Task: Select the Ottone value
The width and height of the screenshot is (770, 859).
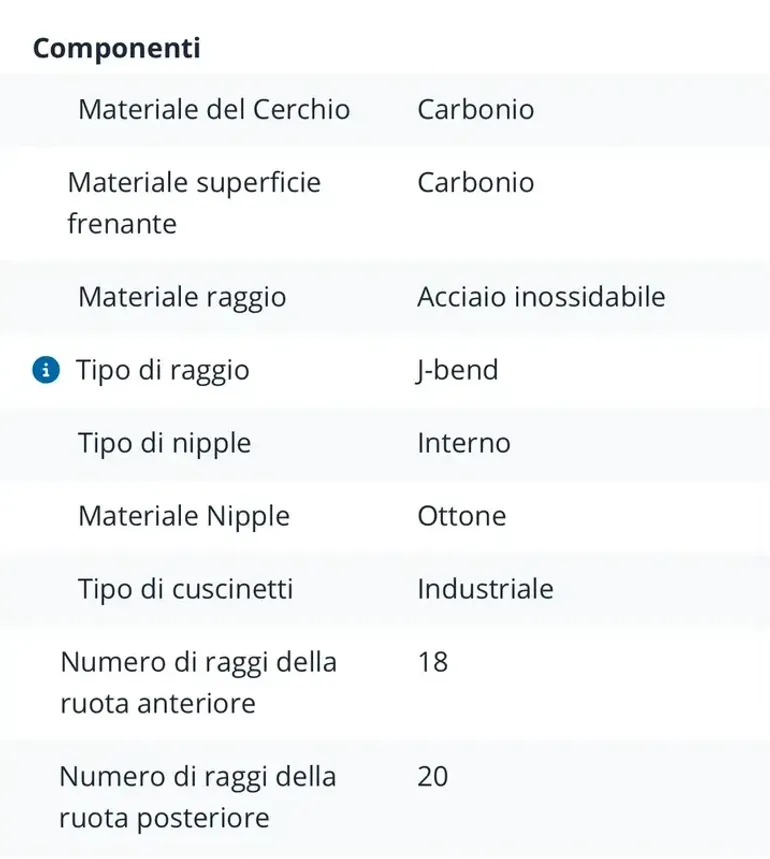Action: tap(462, 516)
